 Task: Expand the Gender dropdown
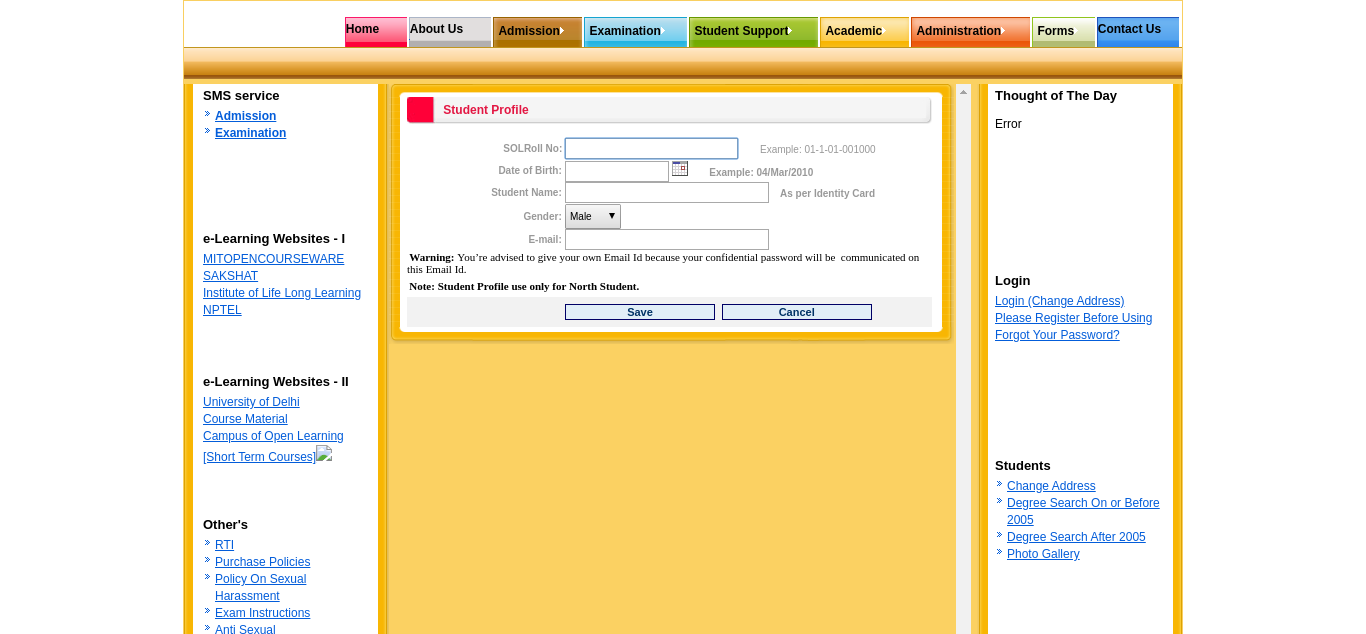pos(592,217)
